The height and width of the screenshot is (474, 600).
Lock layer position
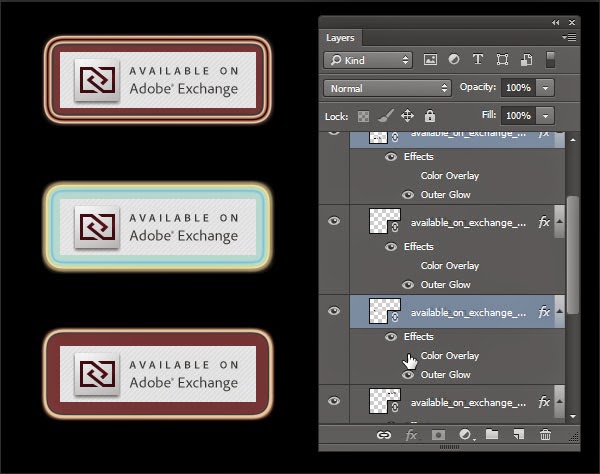408,116
